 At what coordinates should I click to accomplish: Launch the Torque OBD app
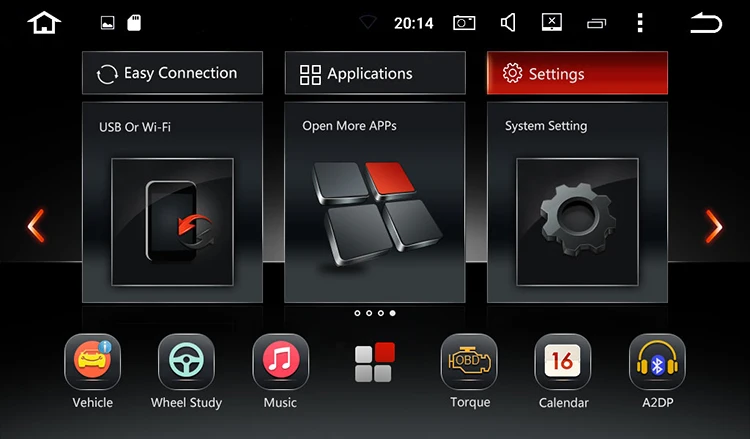coord(469,362)
